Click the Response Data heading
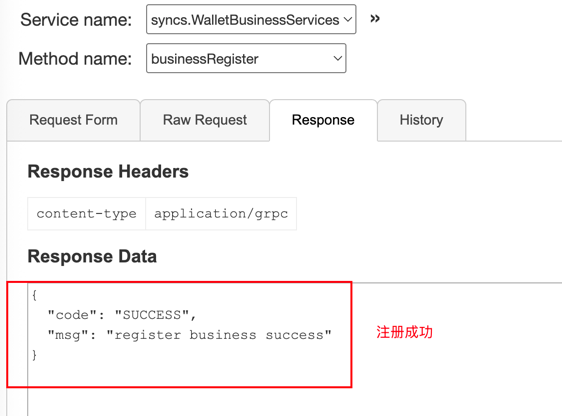Viewport: 562px width, 416px height. click(x=92, y=257)
